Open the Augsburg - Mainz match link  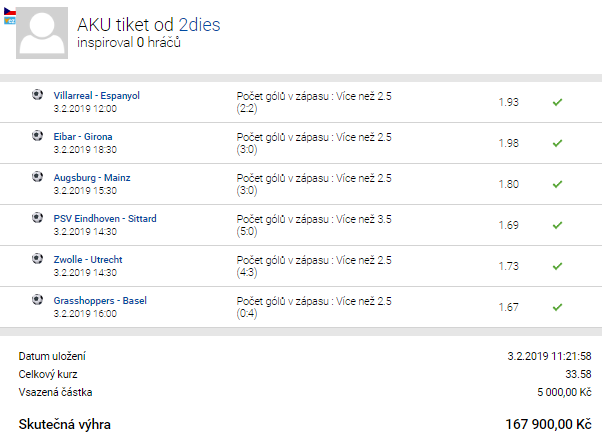pyautogui.click(x=92, y=178)
